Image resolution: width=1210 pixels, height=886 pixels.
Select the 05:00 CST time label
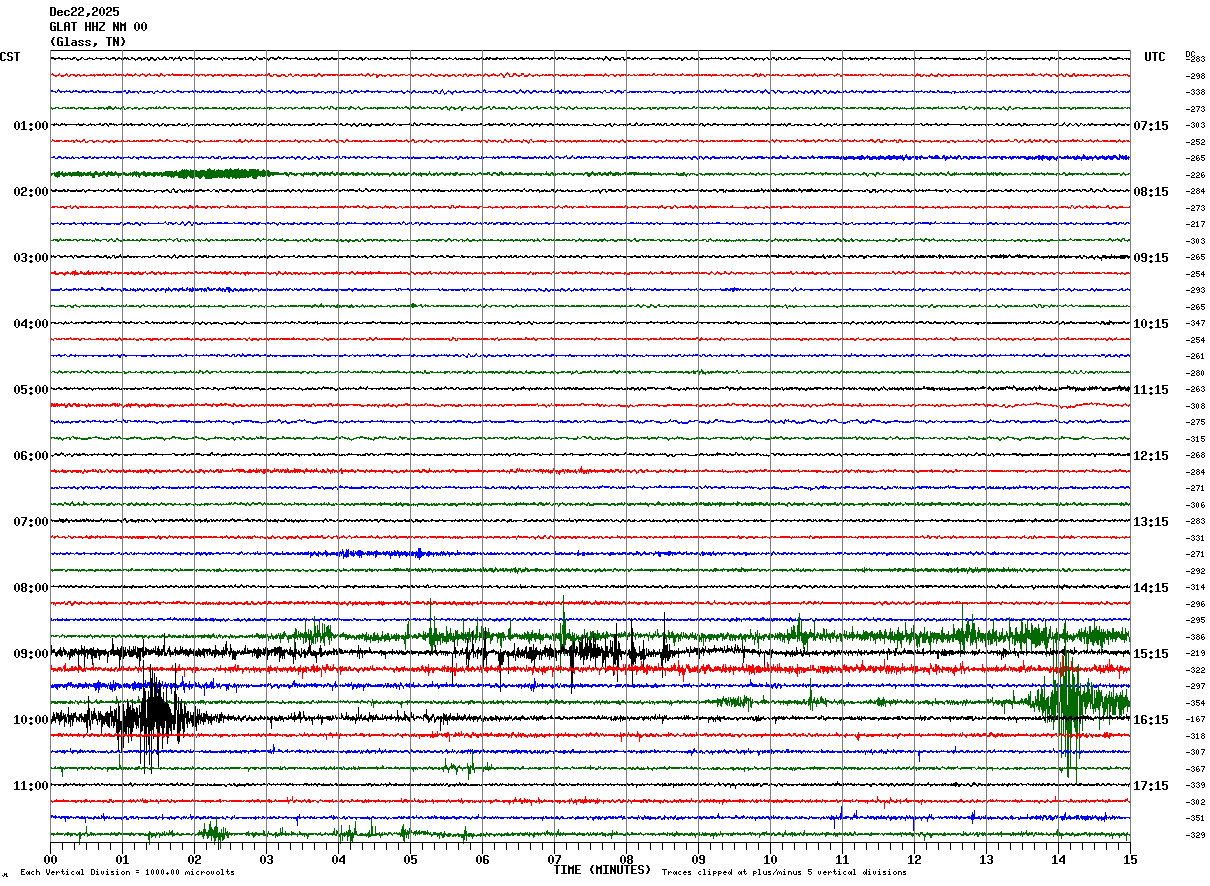pyautogui.click(x=31, y=390)
